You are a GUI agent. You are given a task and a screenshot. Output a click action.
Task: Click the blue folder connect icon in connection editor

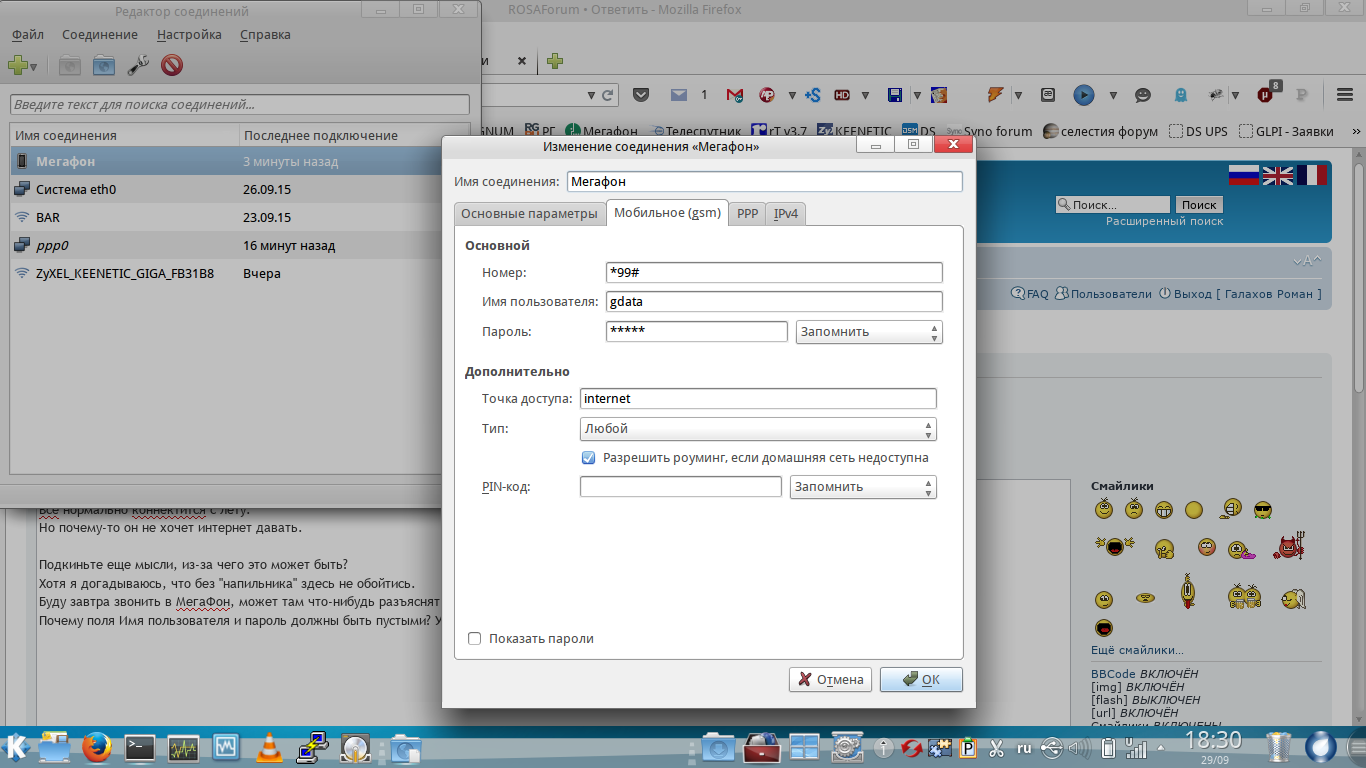coord(104,66)
